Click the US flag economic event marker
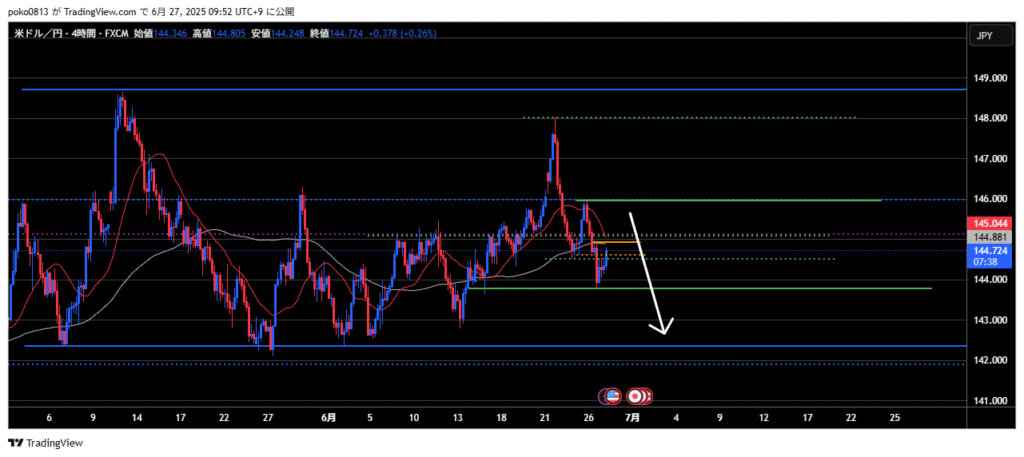The height and width of the screenshot is (457, 1024). pyautogui.click(x=612, y=396)
